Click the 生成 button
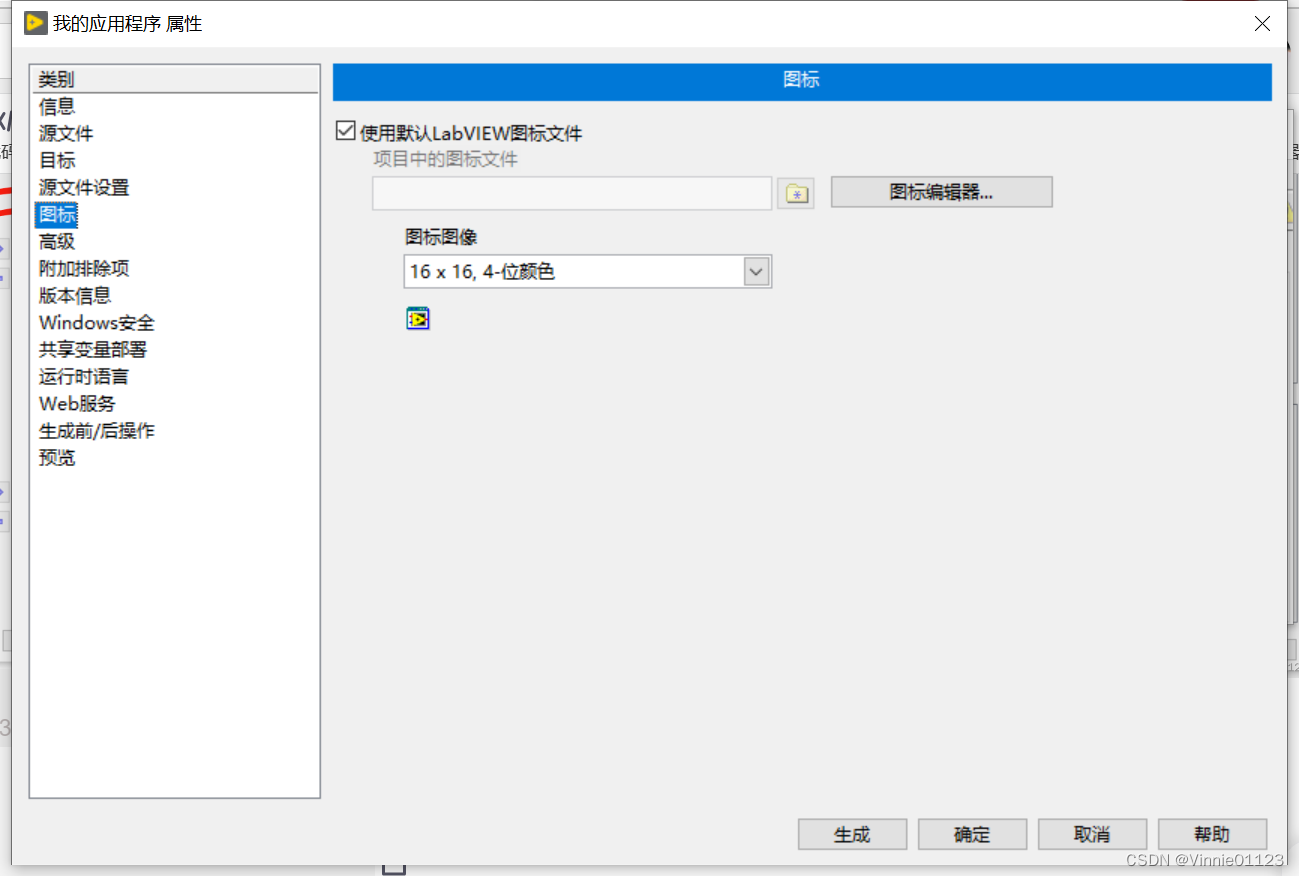The height and width of the screenshot is (876, 1299). click(852, 834)
